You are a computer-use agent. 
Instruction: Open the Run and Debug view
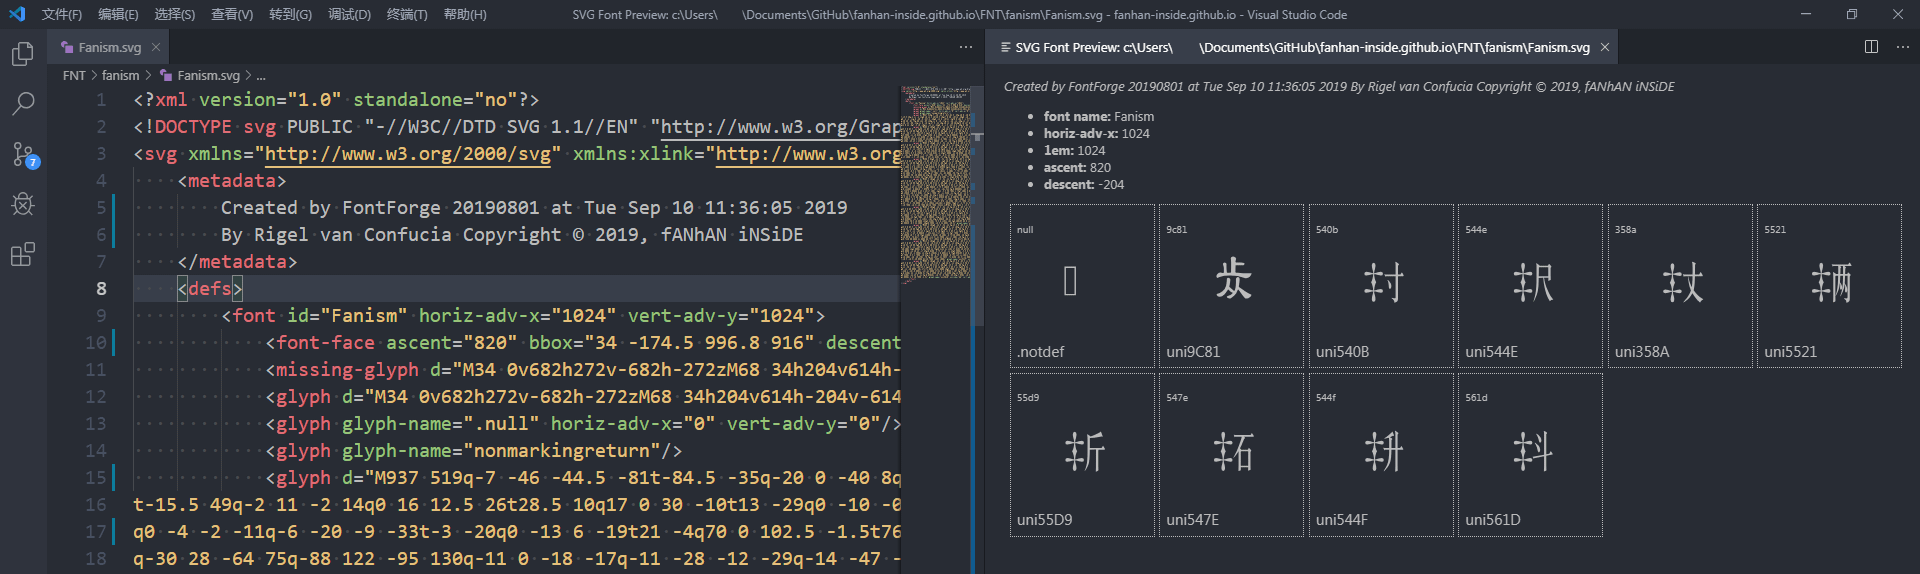pos(23,204)
